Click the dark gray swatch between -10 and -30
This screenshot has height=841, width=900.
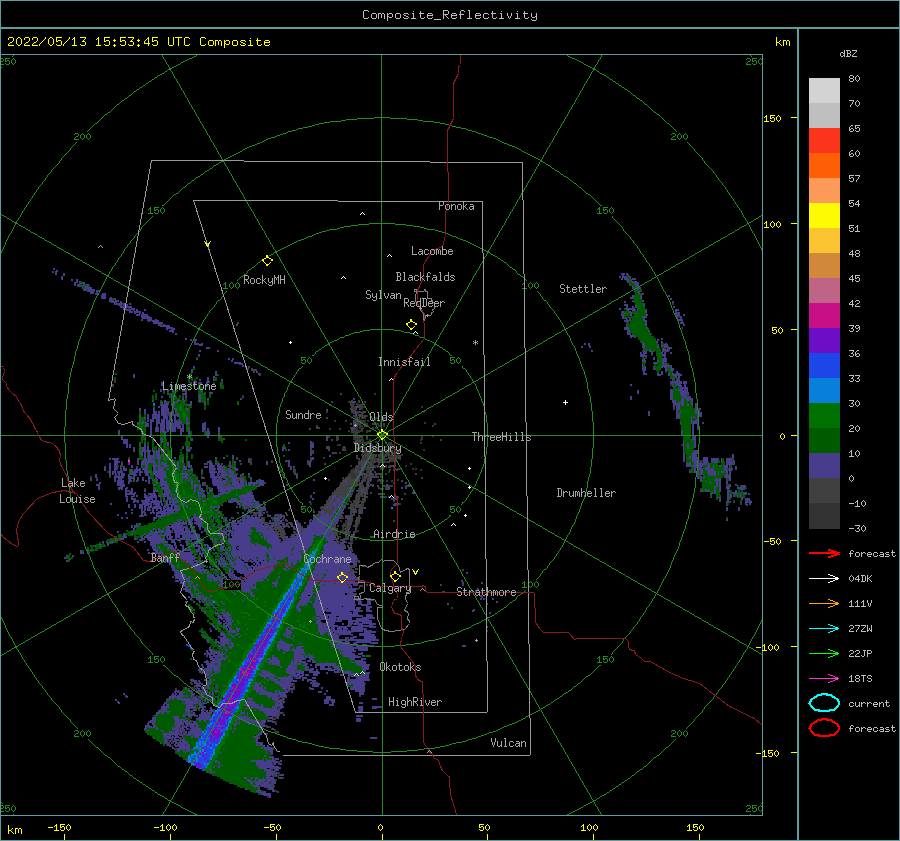tap(824, 516)
